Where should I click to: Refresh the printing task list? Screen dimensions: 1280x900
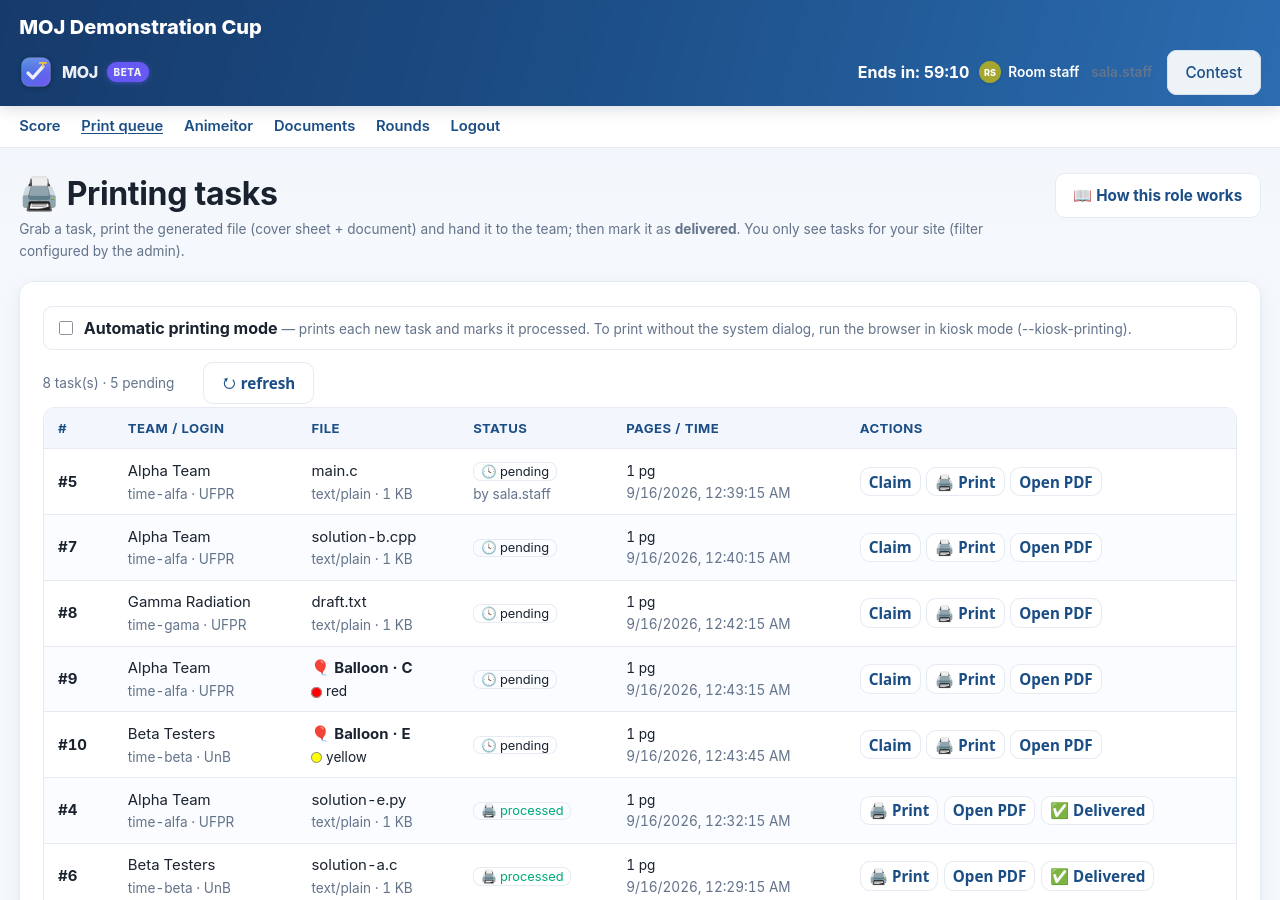[258, 383]
